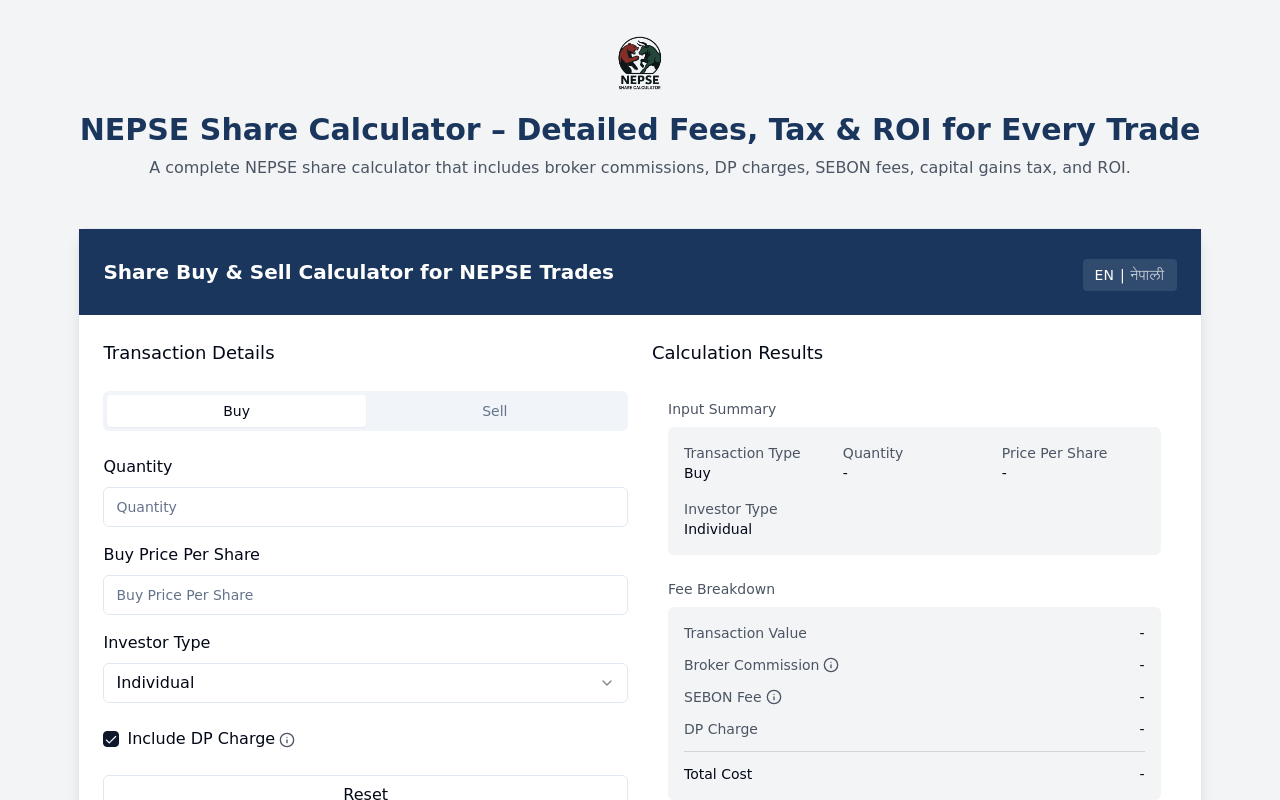
Task: Click the Transaction Type label in summary
Action: (x=742, y=453)
